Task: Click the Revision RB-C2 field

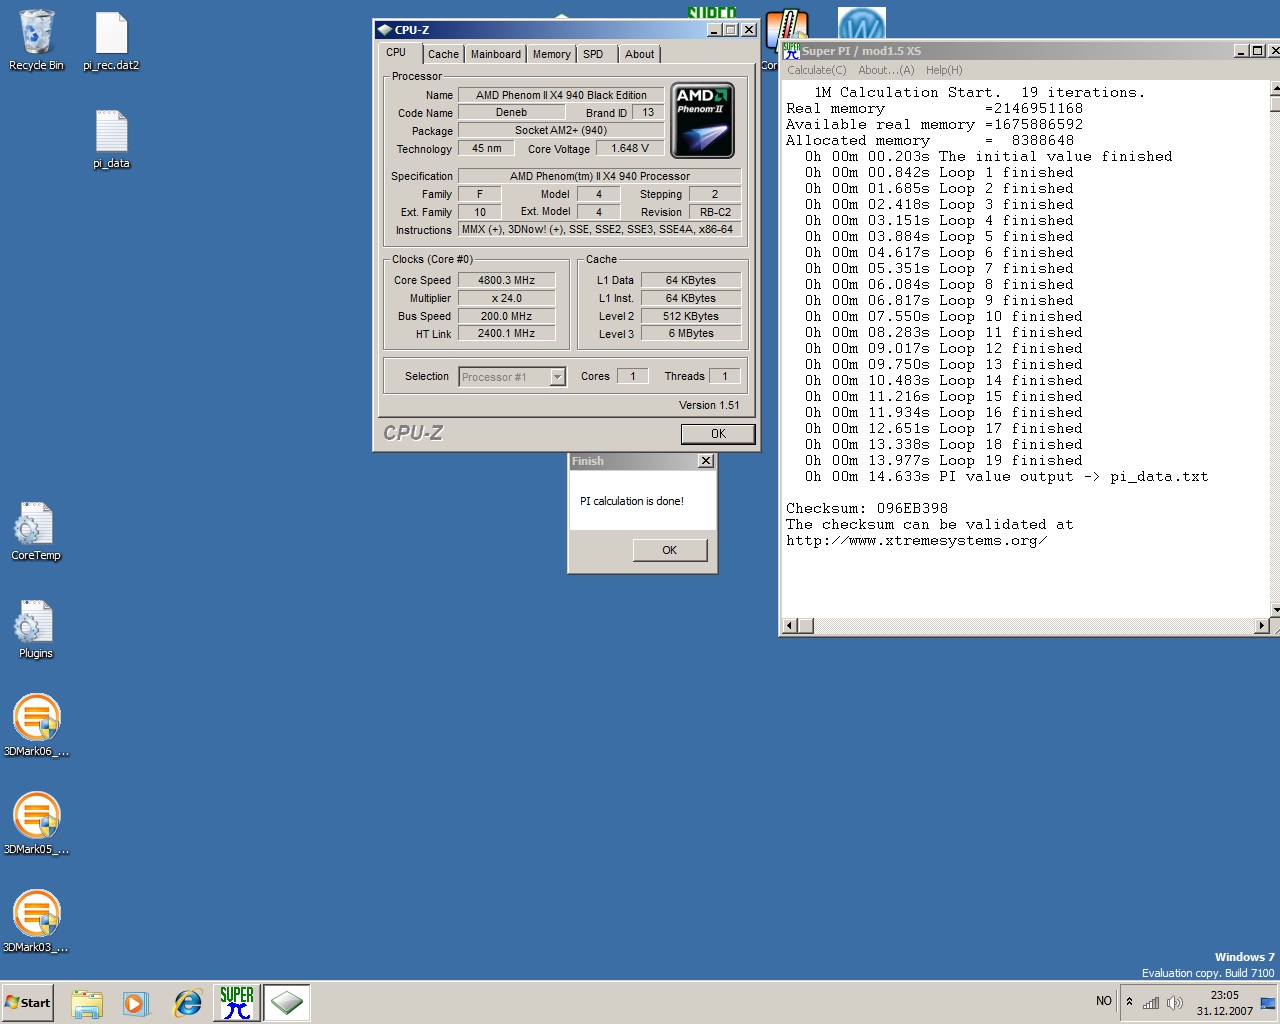Action: point(715,213)
